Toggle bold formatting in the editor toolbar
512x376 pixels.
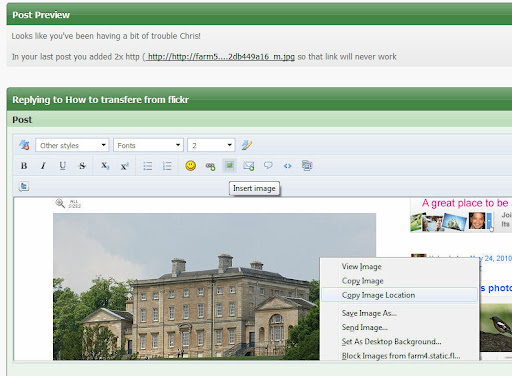[24, 166]
